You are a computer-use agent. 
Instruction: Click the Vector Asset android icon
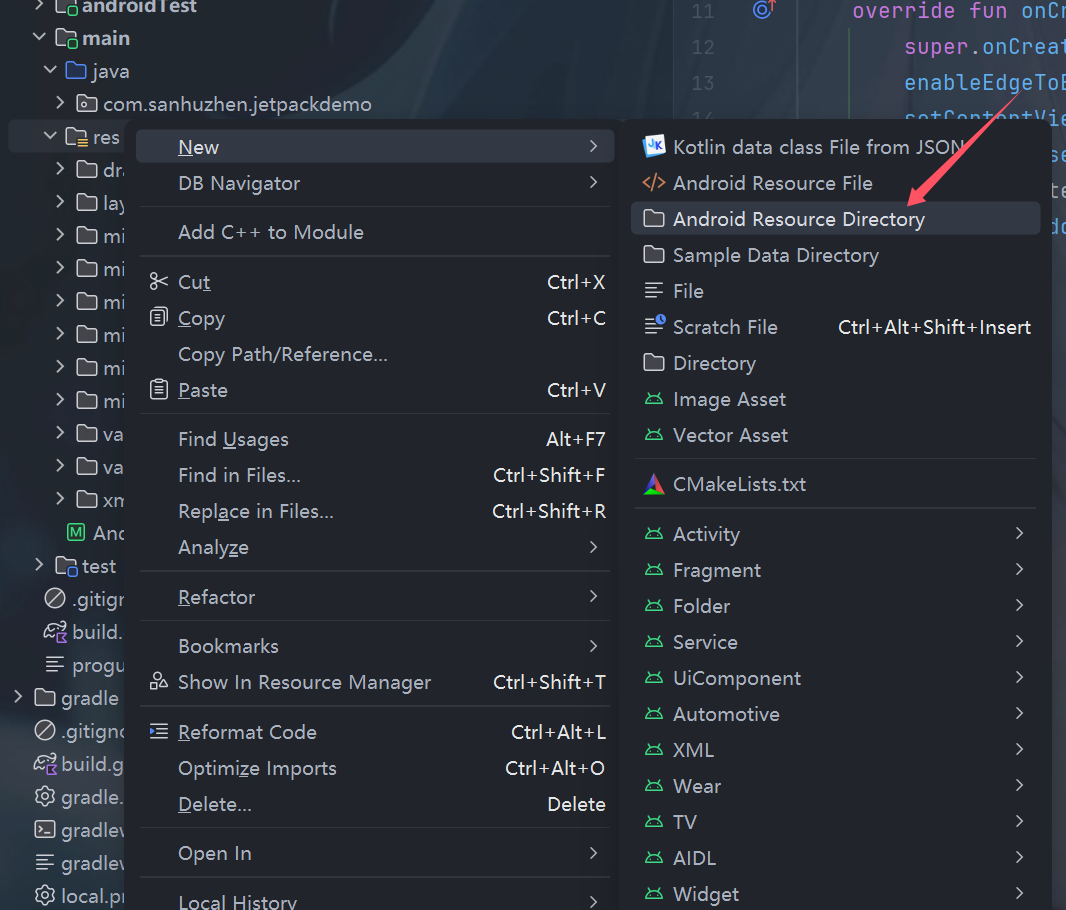(x=654, y=435)
